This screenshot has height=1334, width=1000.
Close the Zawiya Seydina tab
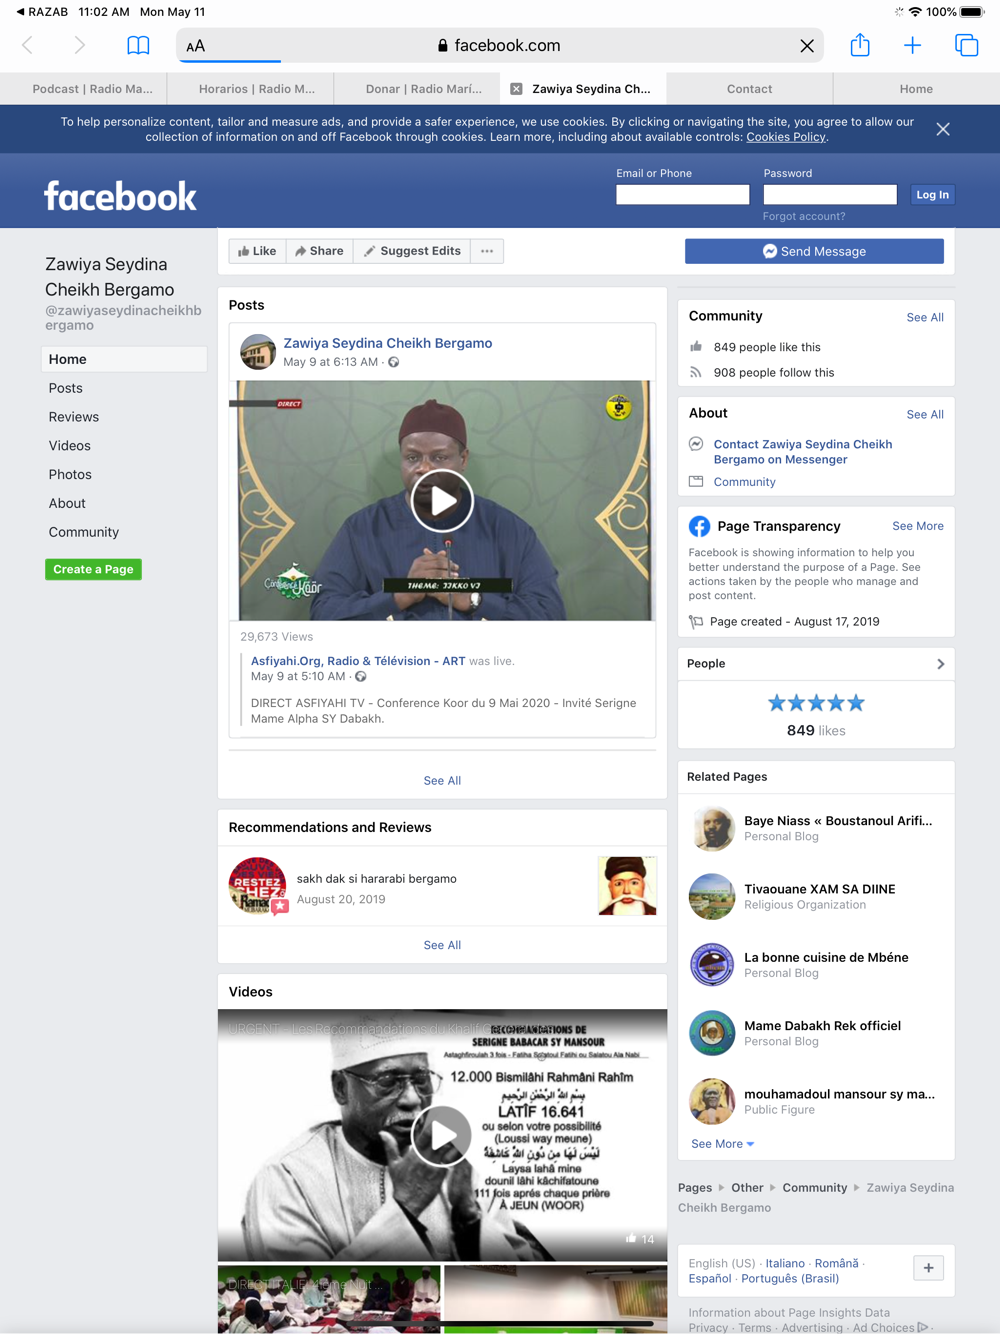pyautogui.click(x=516, y=89)
